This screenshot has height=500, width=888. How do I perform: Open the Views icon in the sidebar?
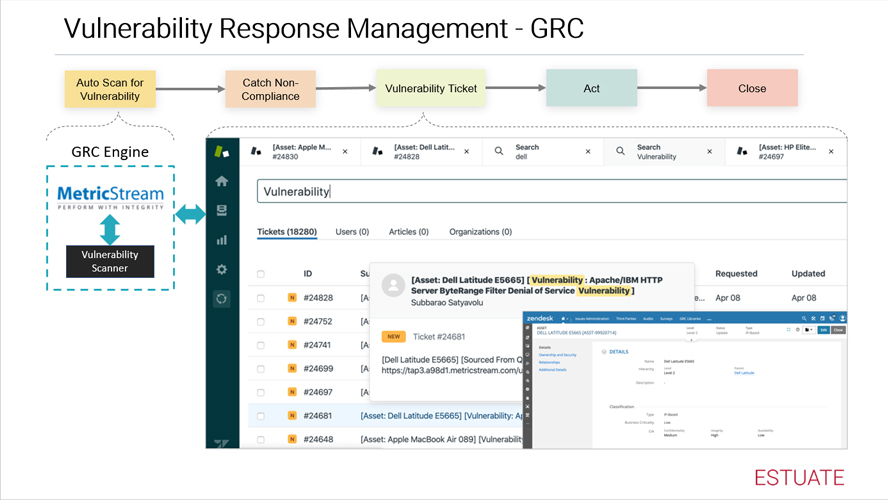pyautogui.click(x=221, y=211)
